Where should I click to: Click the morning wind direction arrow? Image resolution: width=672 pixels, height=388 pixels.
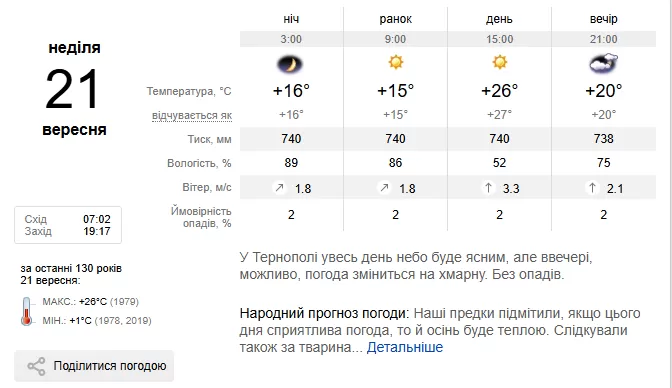(384, 188)
